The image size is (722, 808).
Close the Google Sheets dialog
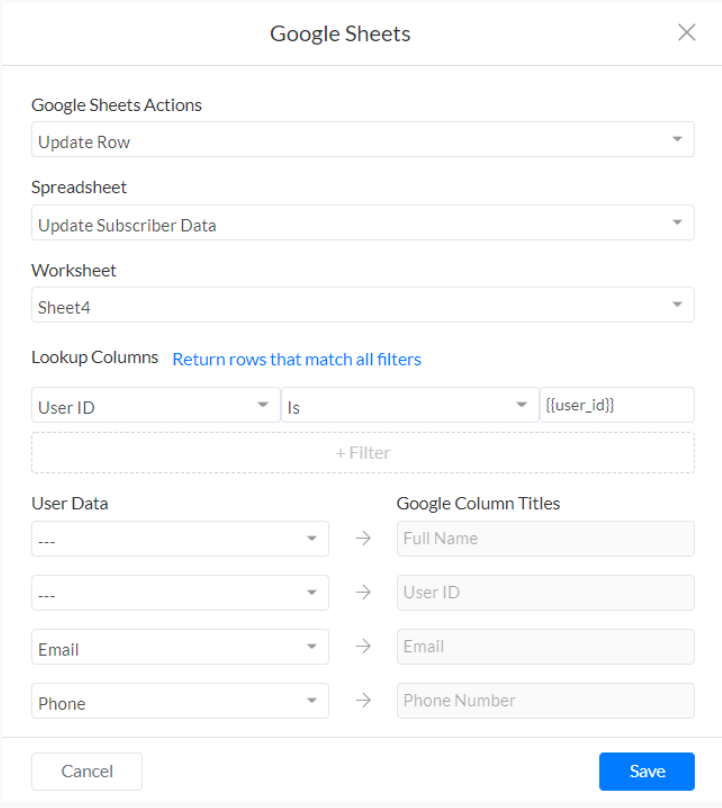tap(686, 33)
